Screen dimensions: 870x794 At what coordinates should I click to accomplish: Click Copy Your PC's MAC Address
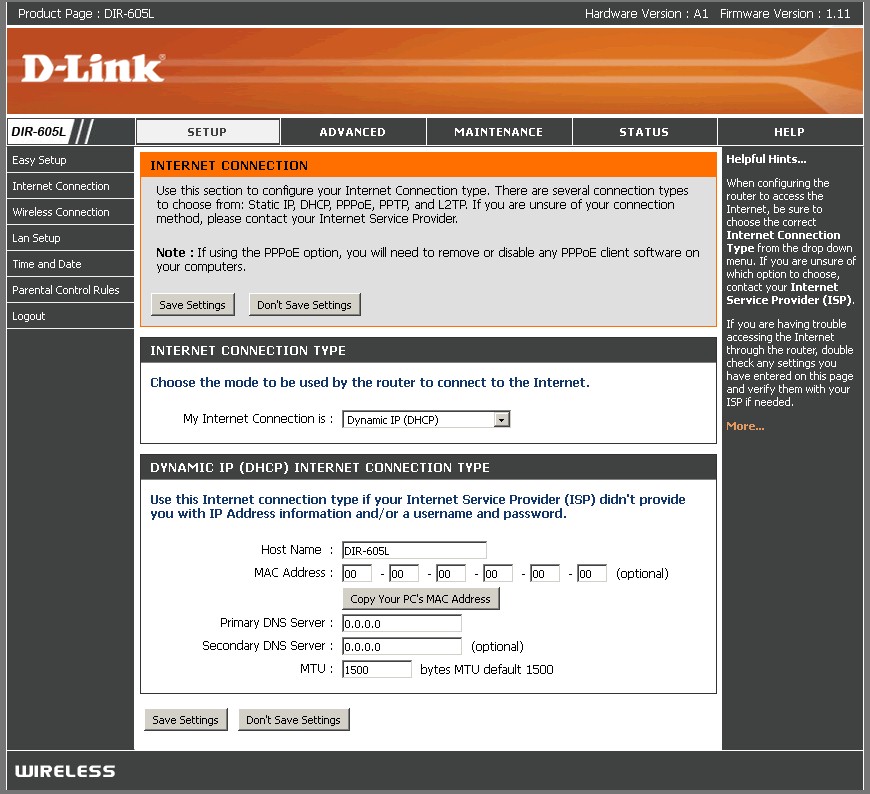pyautogui.click(x=421, y=599)
